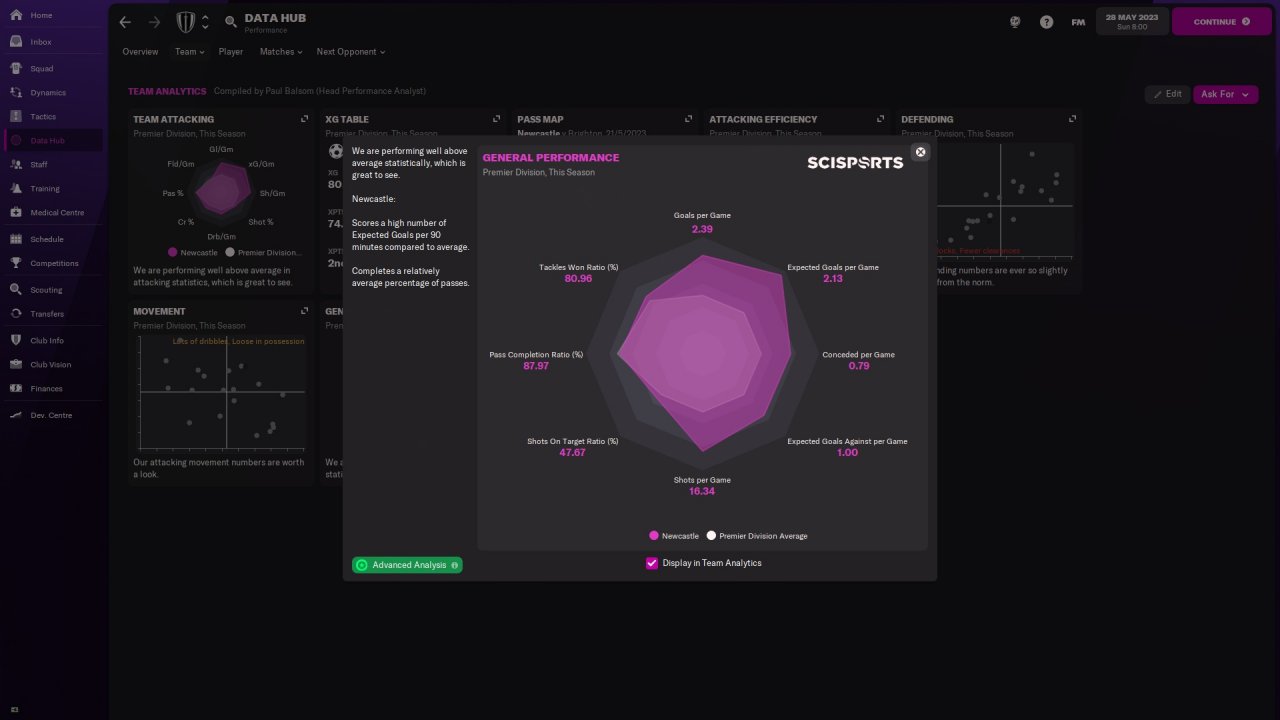Click the Team Analytics heading

point(167,91)
